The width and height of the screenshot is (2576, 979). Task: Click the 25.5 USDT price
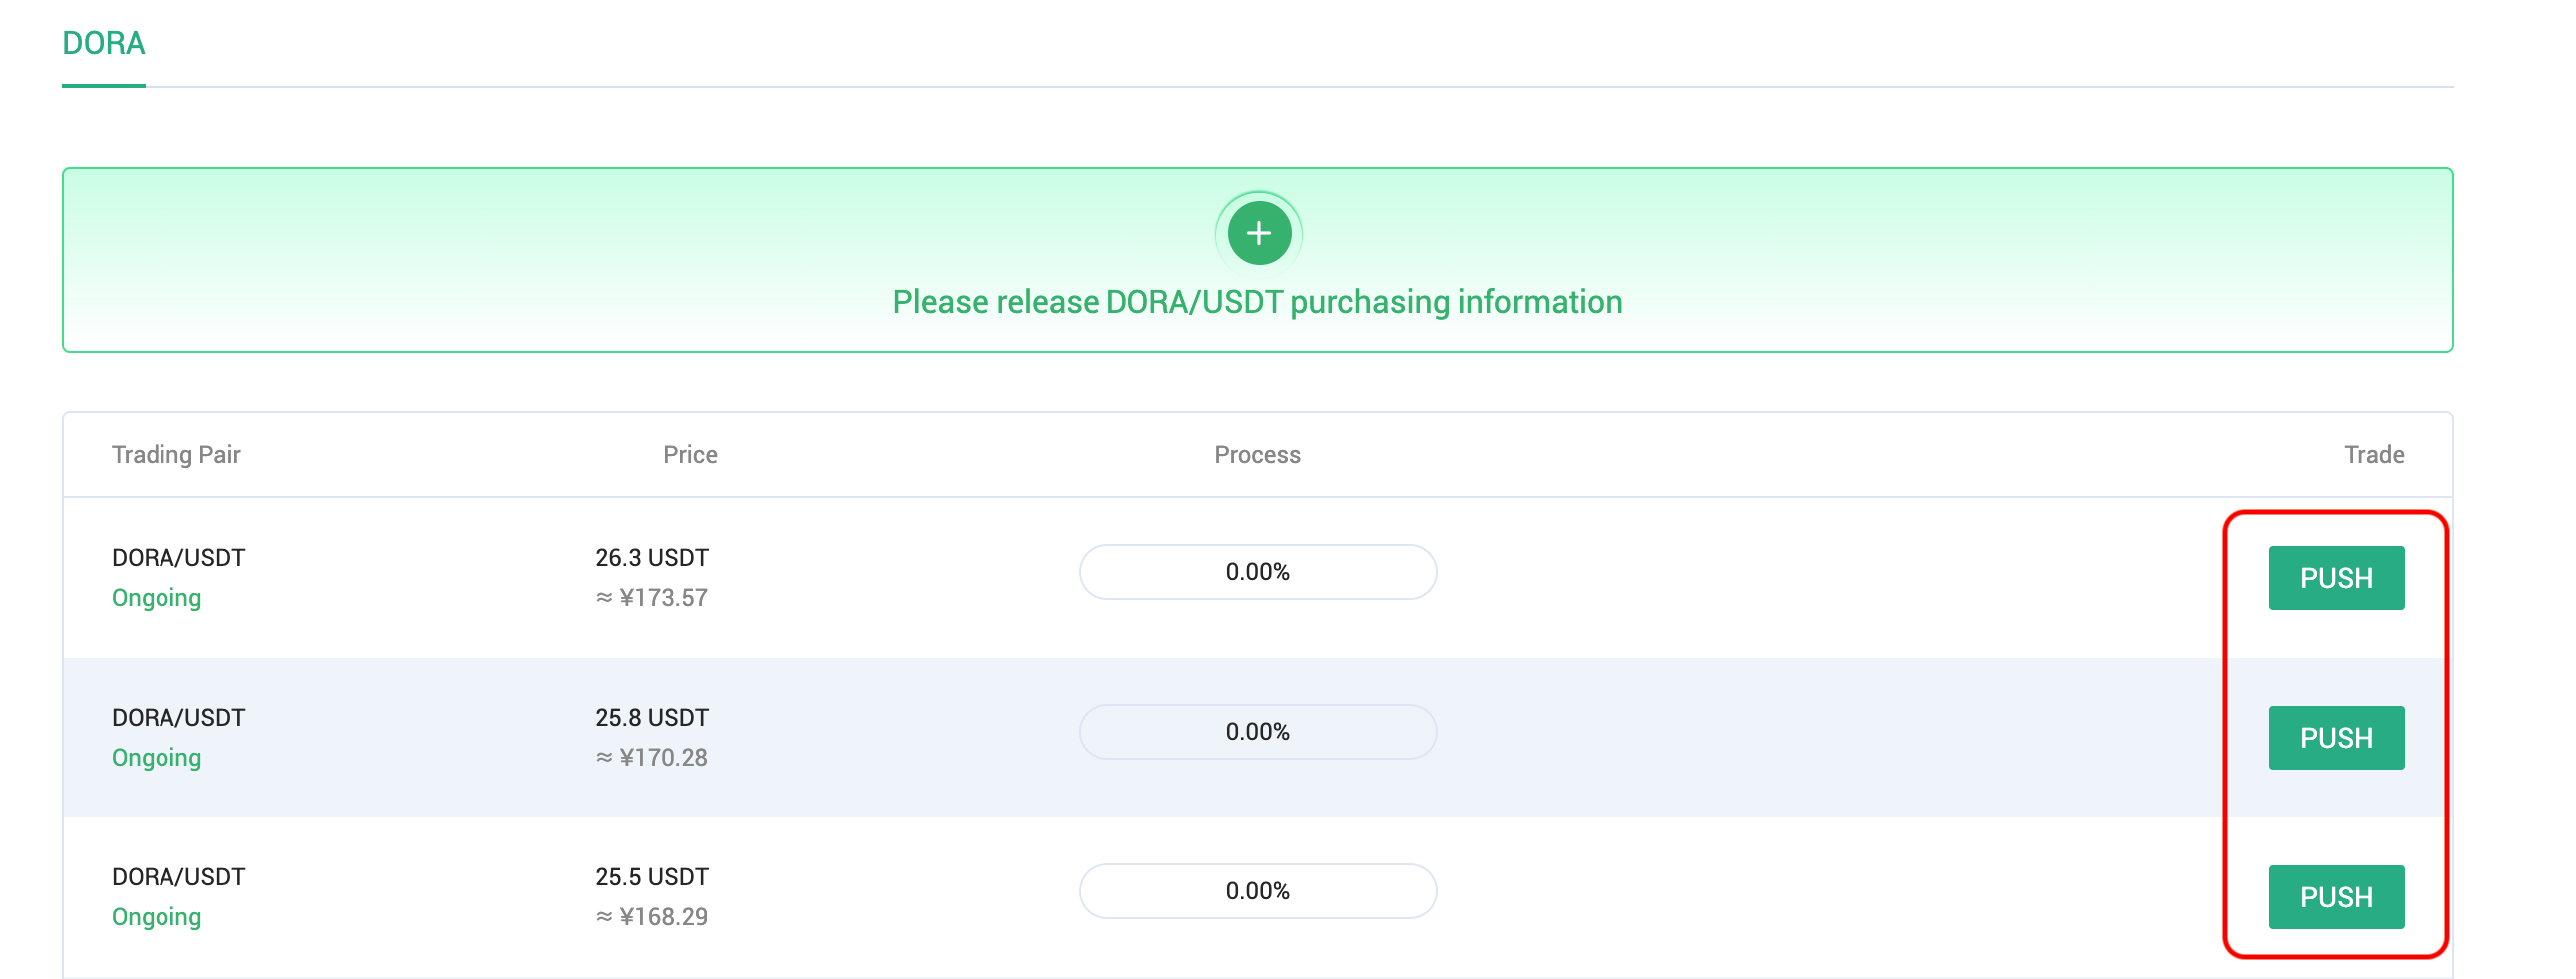tap(652, 877)
